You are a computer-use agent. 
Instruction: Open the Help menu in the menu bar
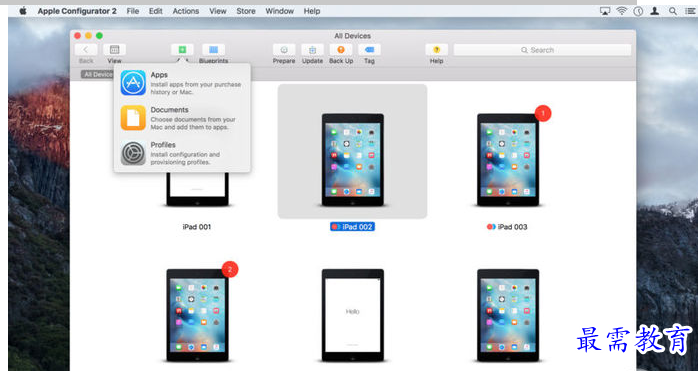(x=312, y=11)
